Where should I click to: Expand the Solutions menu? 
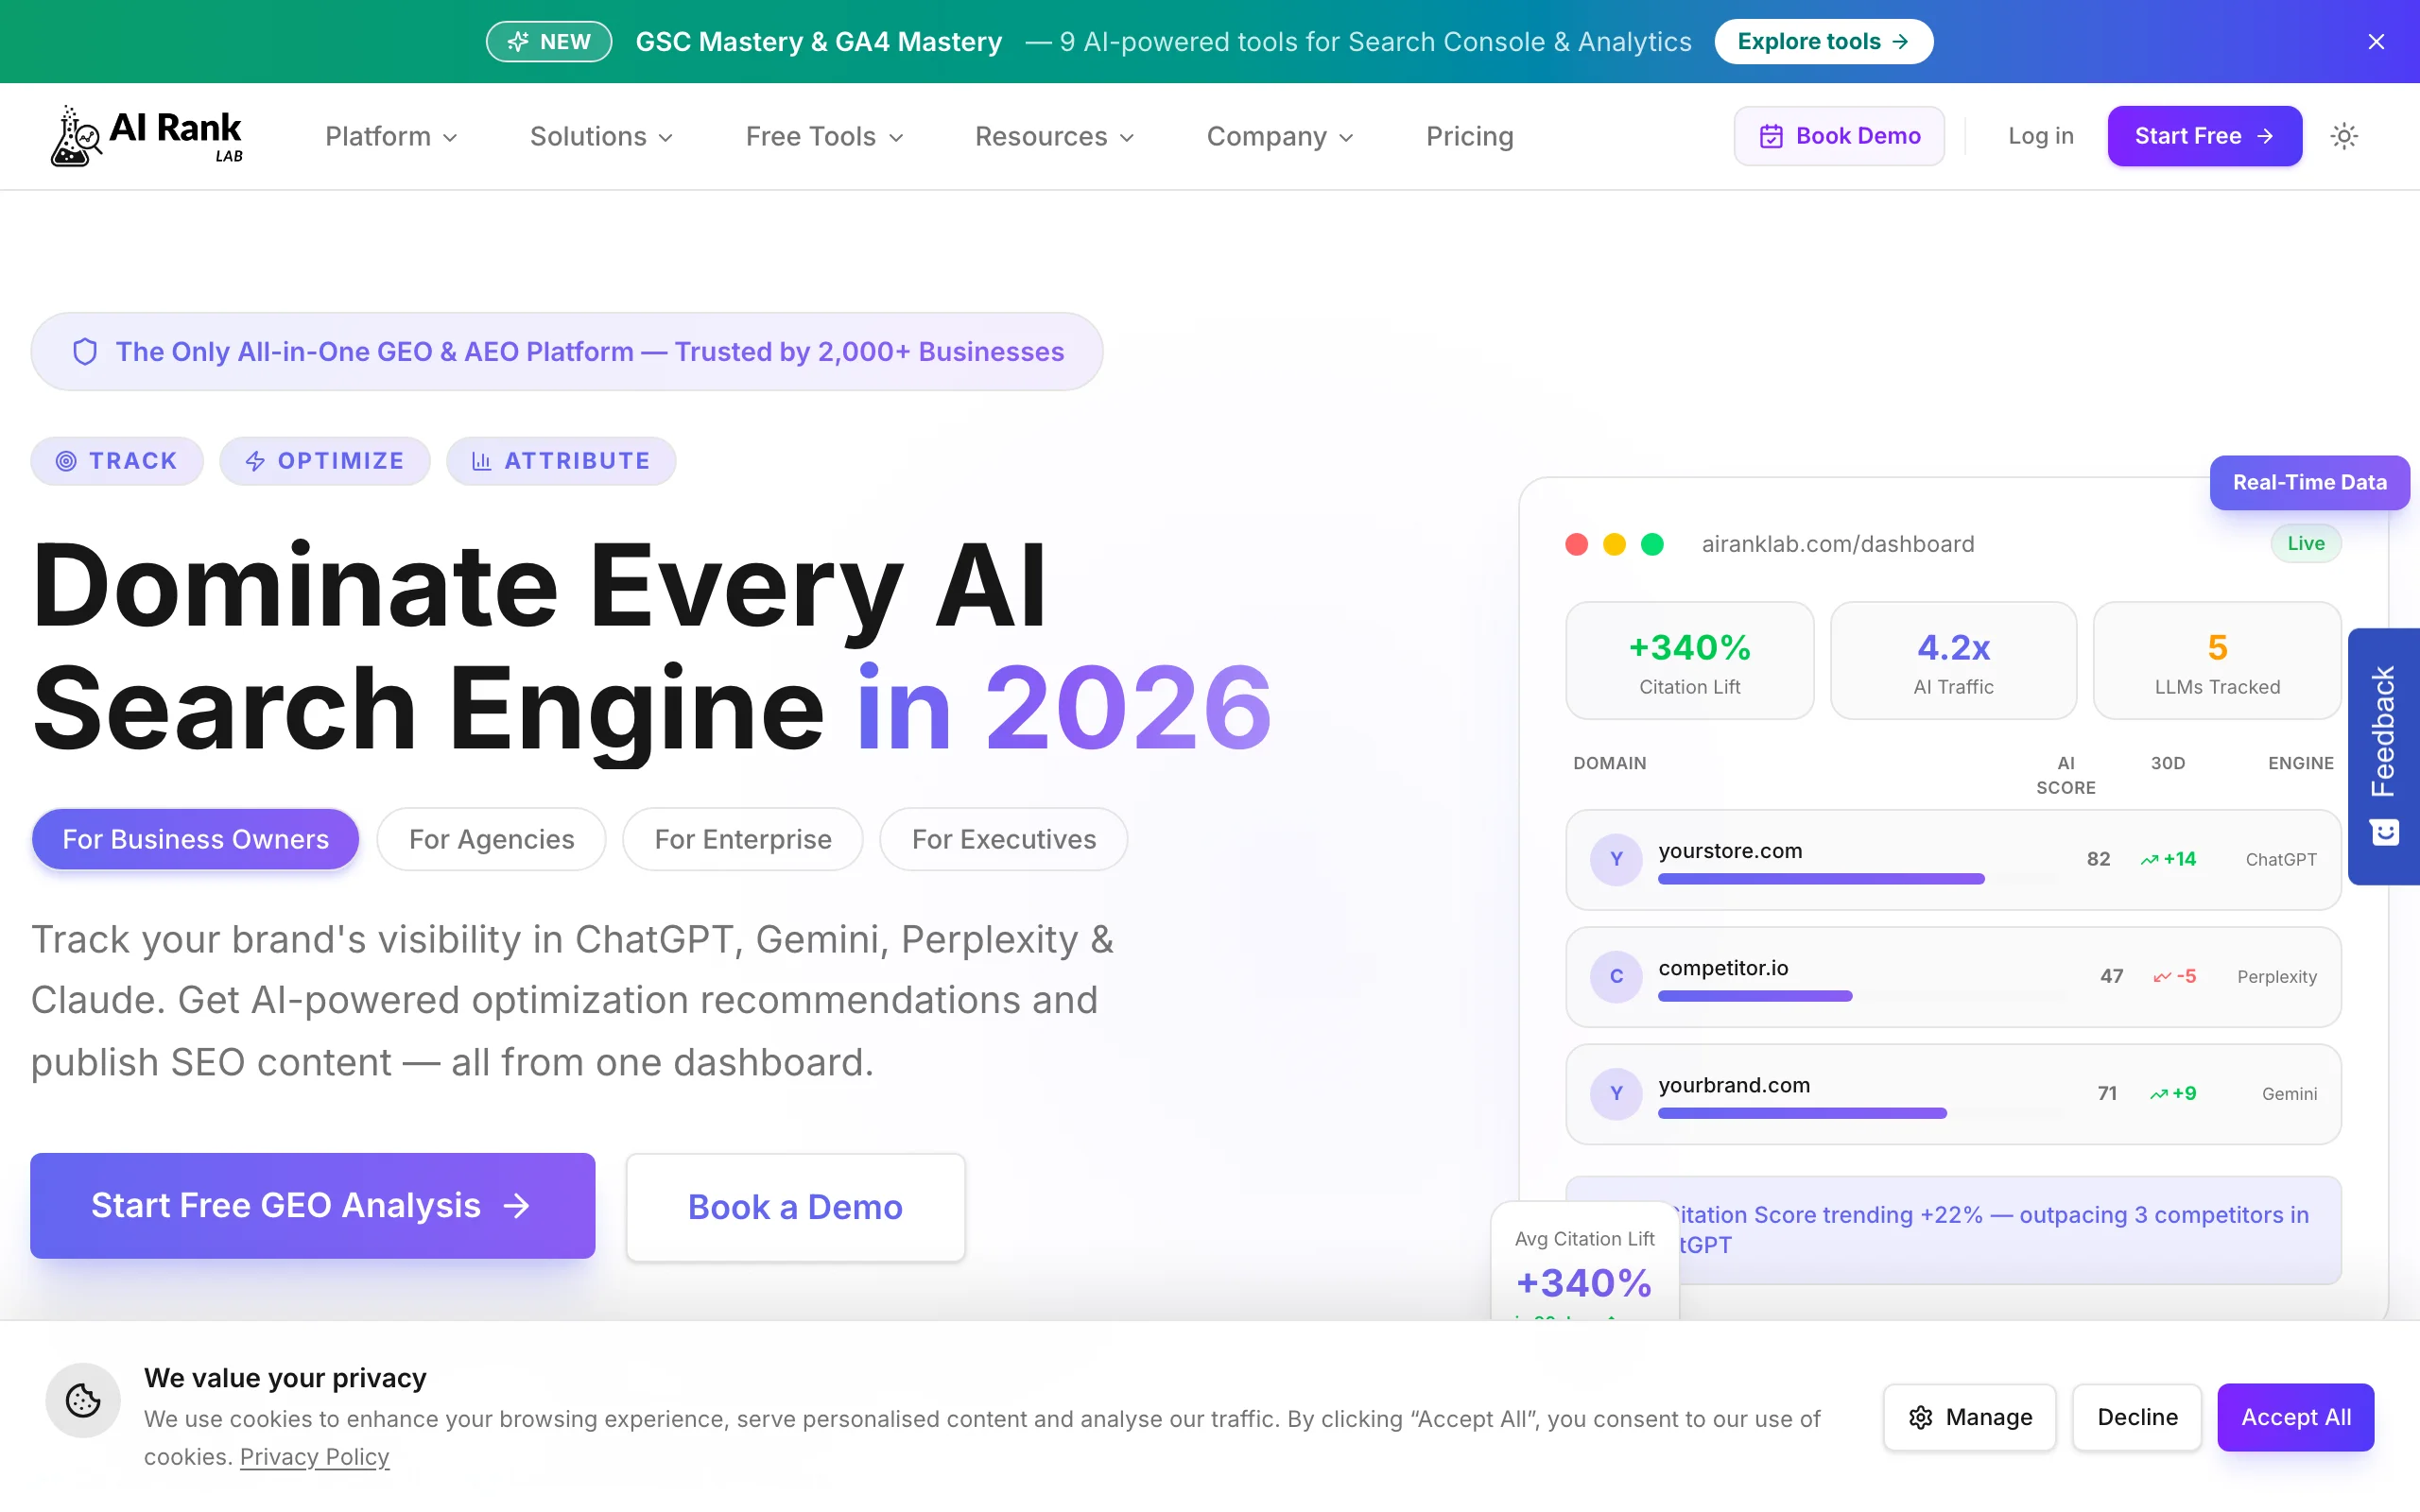(x=601, y=136)
